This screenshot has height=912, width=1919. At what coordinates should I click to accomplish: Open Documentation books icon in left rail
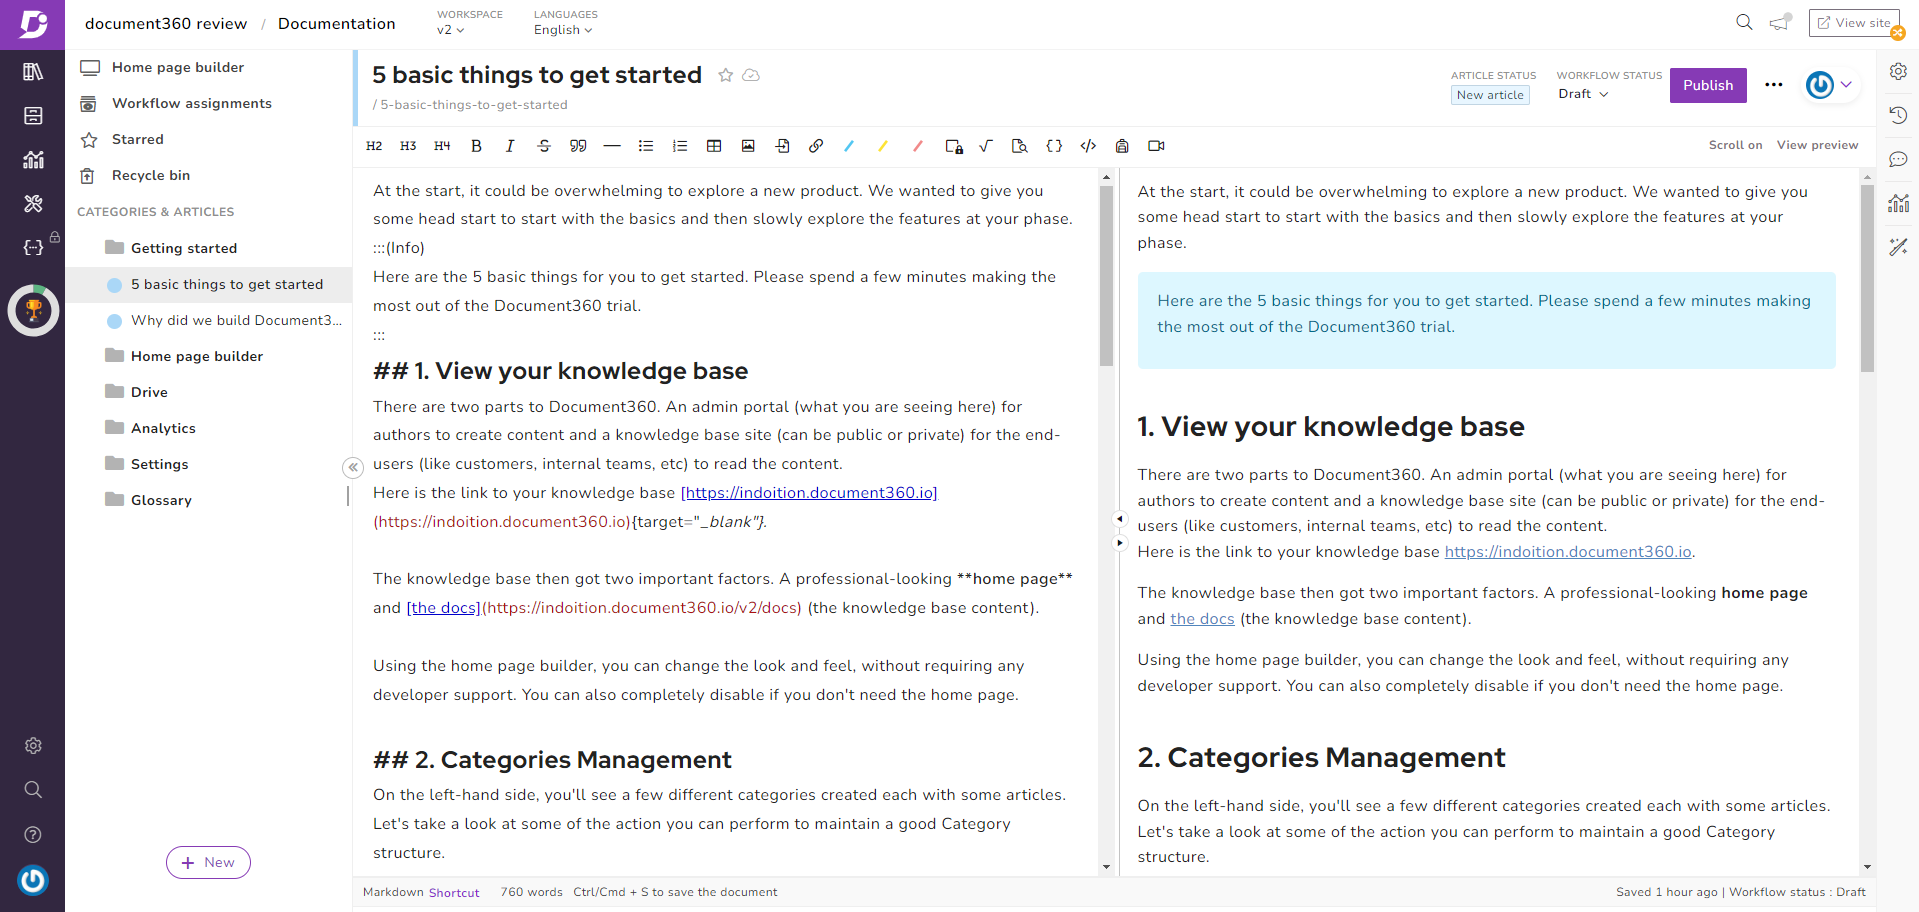tap(33, 71)
